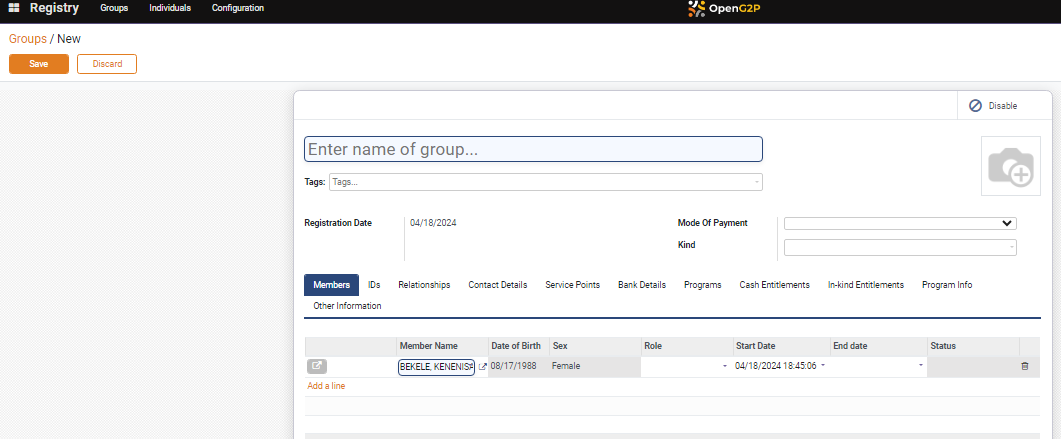Delete member row with trash icon

pyautogui.click(x=1024, y=367)
